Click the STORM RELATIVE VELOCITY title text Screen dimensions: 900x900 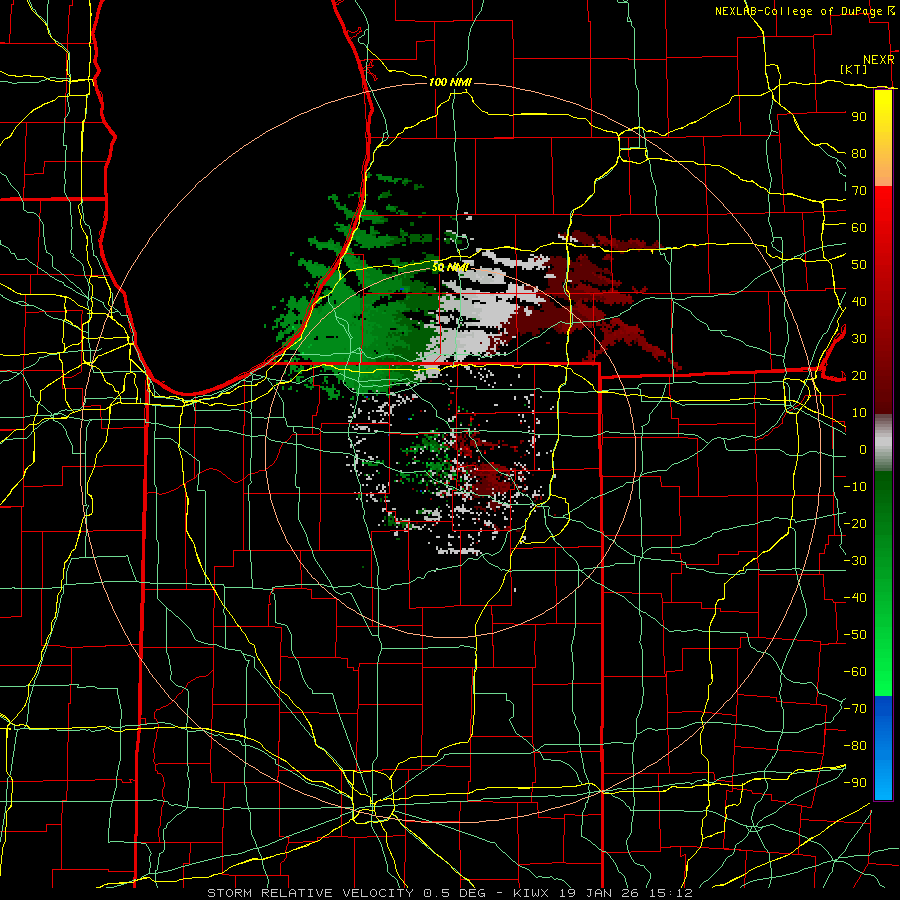coord(313,893)
